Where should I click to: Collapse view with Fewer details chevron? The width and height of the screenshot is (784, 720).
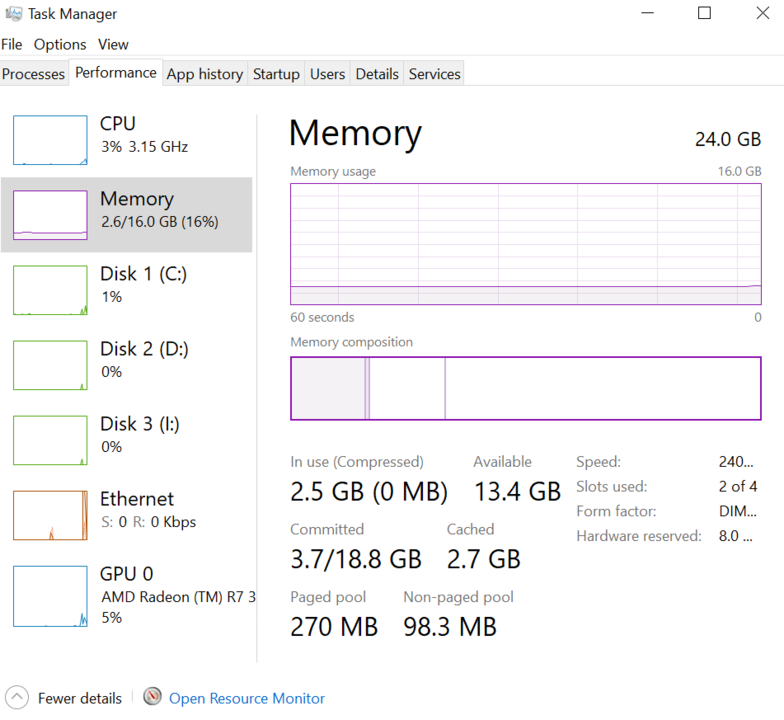coord(17,698)
